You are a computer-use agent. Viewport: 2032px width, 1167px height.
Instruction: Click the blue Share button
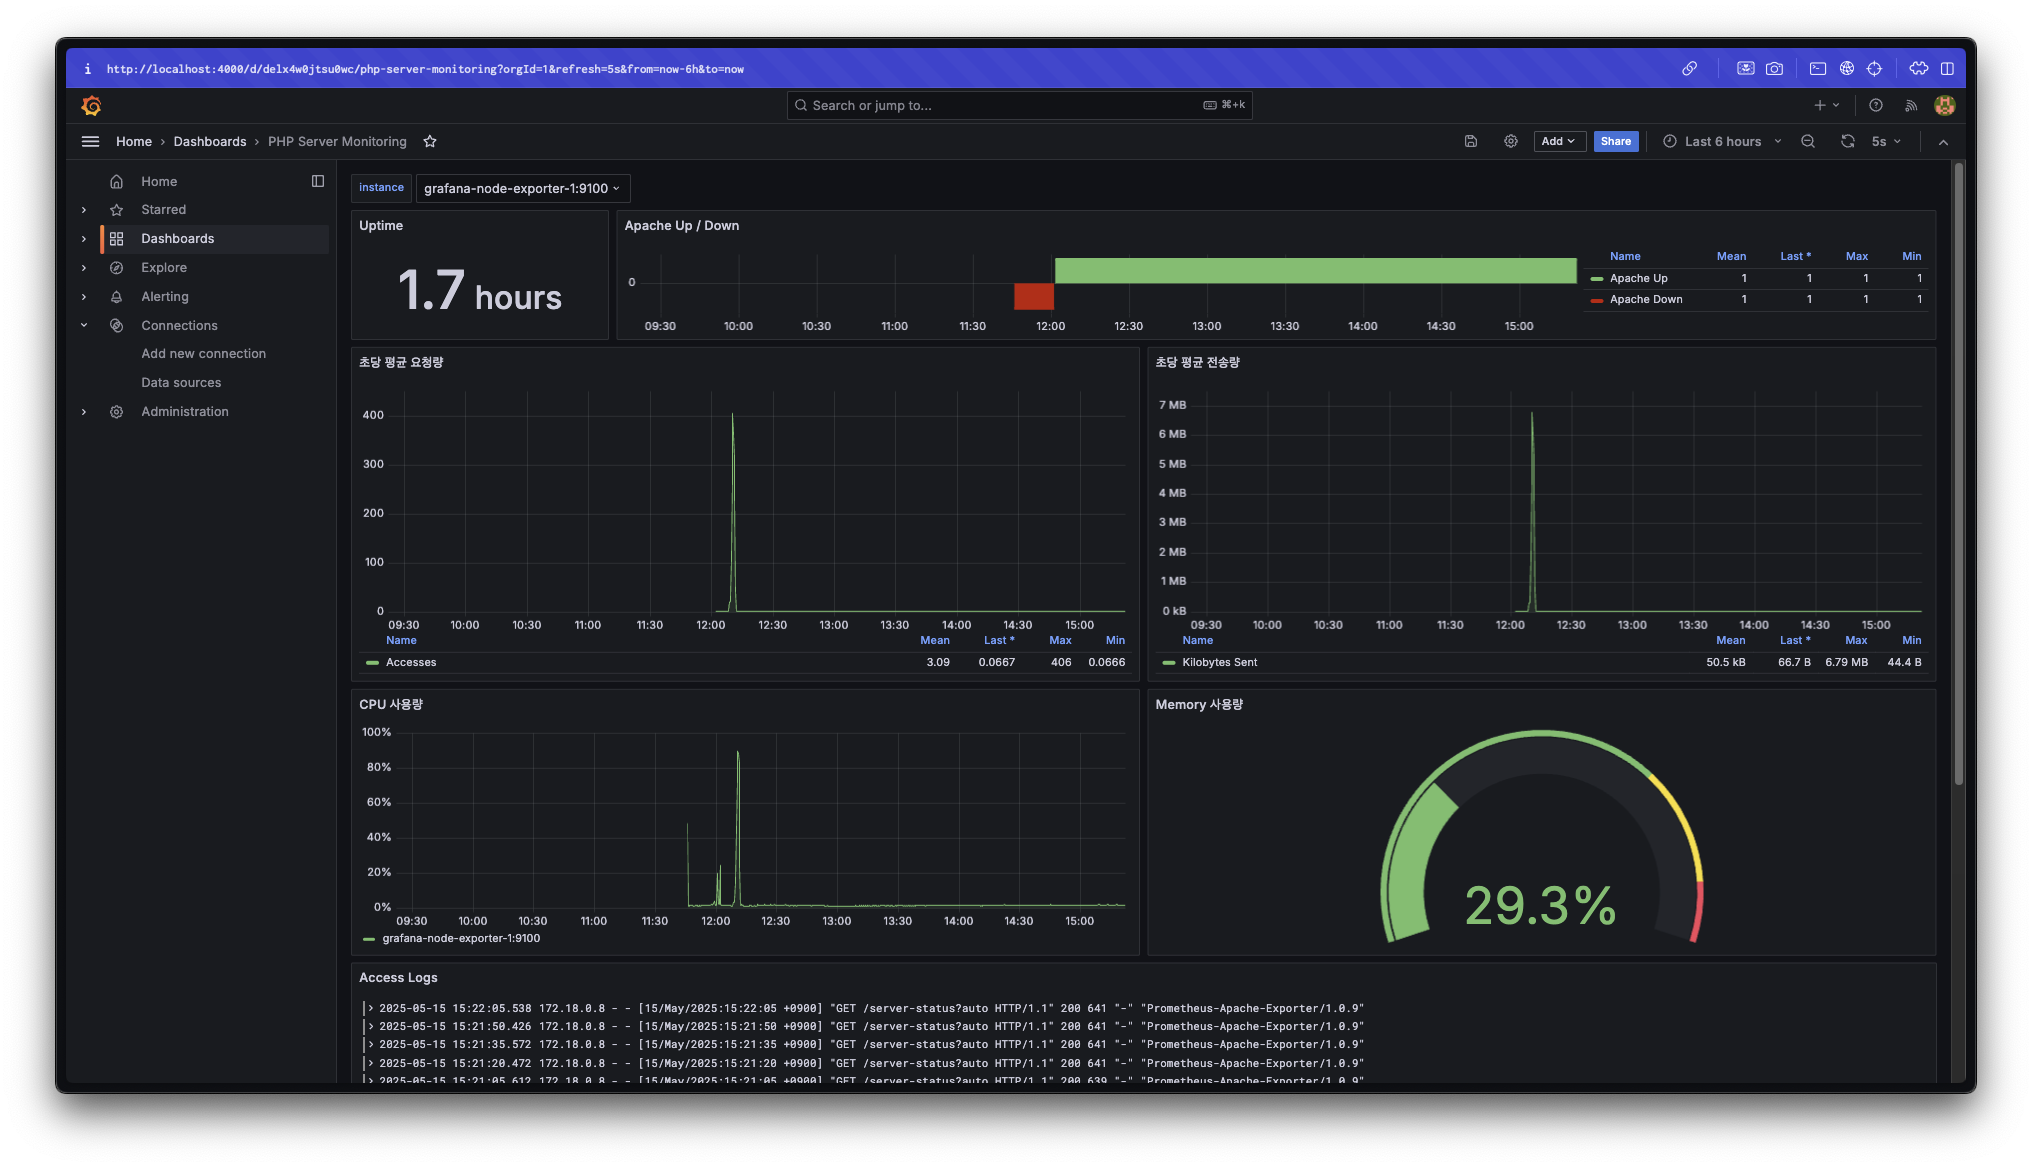click(1615, 141)
